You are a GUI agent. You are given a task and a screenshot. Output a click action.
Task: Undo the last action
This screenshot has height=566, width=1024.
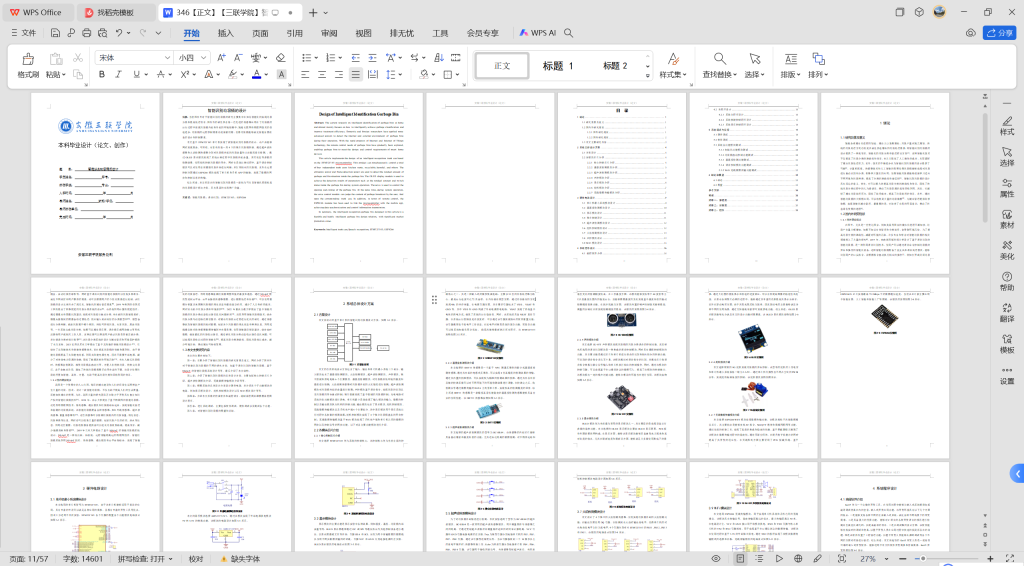119,33
